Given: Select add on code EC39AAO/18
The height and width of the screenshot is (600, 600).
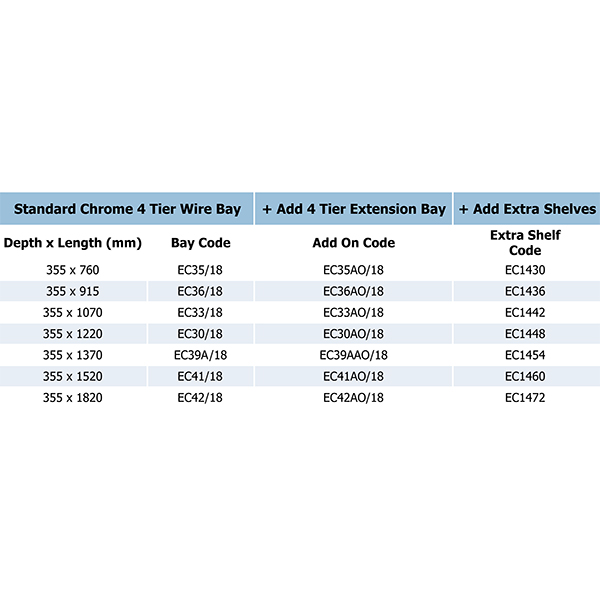Looking at the screenshot, I should tap(353, 355).
